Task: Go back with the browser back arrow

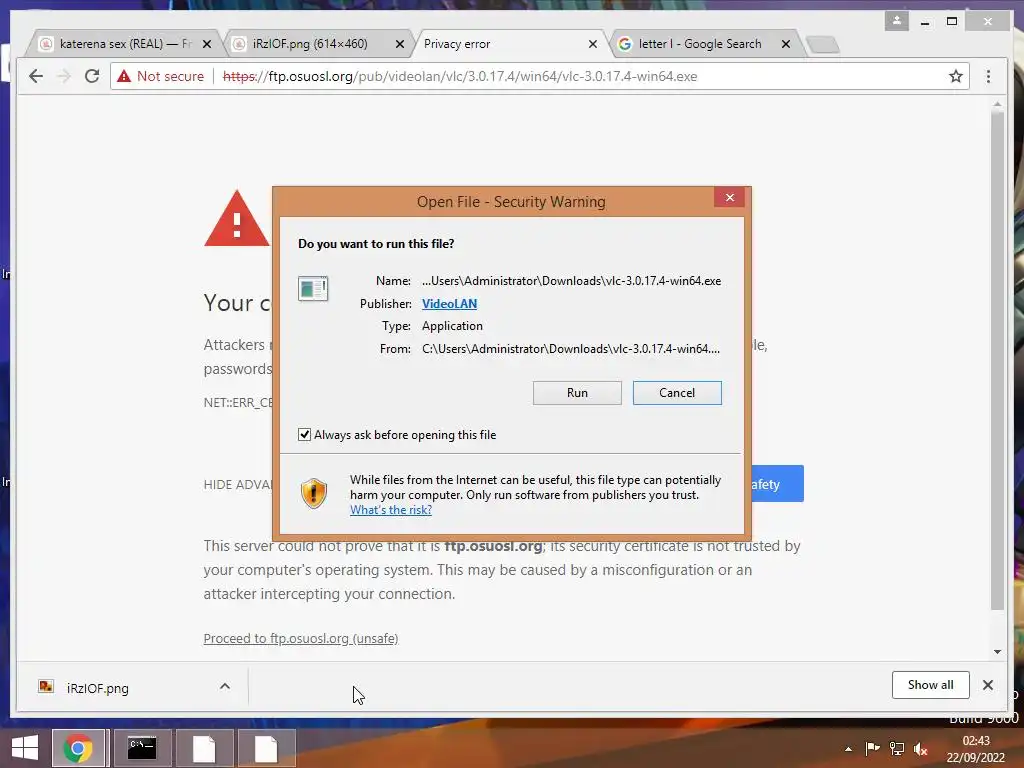Action: [x=36, y=76]
